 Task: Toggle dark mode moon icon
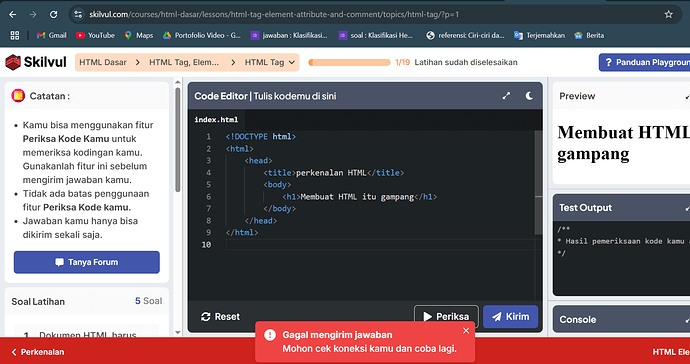point(529,96)
